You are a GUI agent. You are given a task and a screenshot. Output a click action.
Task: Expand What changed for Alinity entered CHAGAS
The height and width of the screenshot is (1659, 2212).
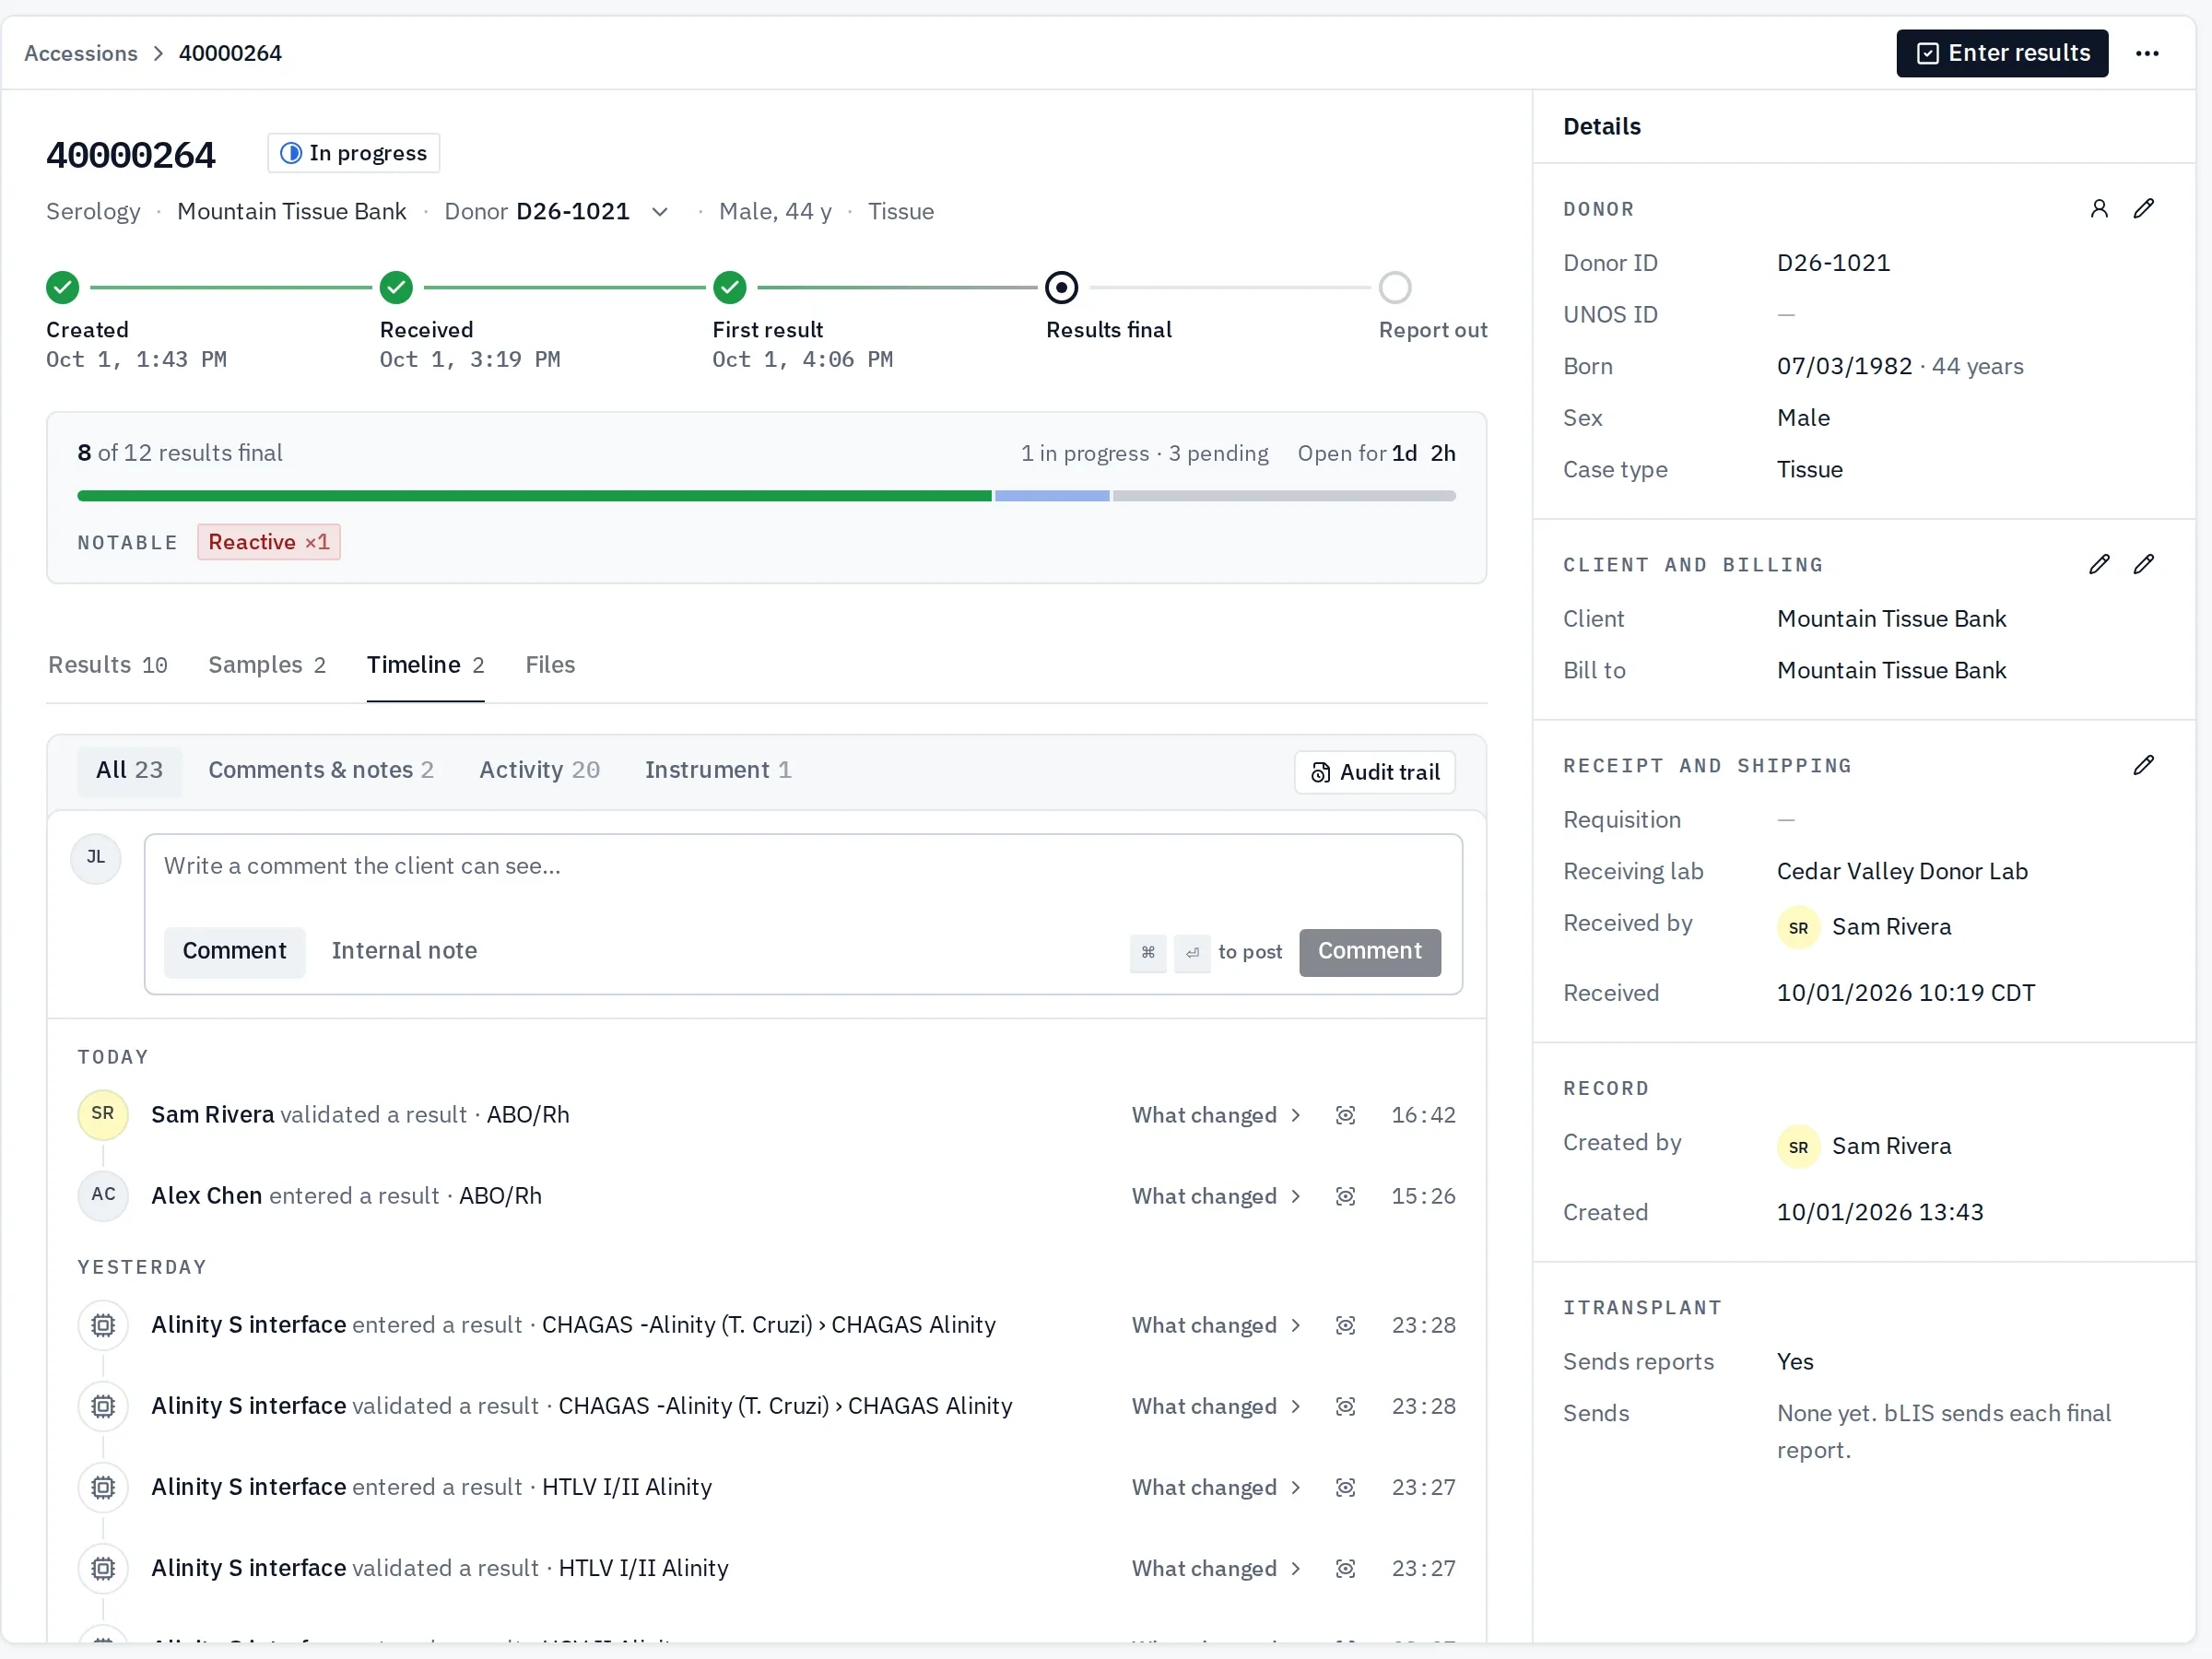coord(1216,1325)
